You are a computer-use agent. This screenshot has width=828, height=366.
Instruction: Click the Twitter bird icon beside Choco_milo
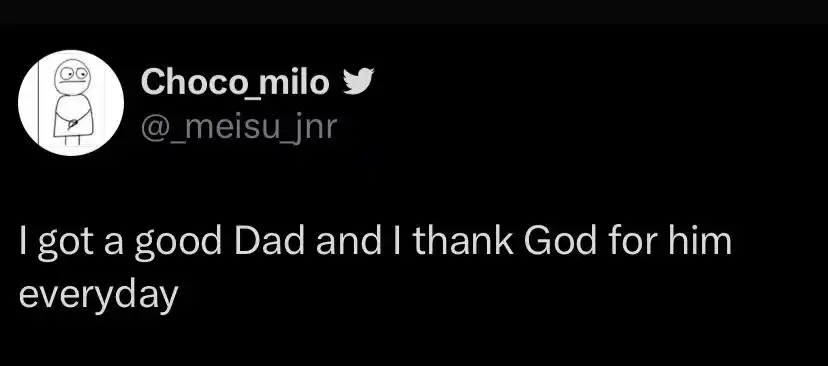358,81
